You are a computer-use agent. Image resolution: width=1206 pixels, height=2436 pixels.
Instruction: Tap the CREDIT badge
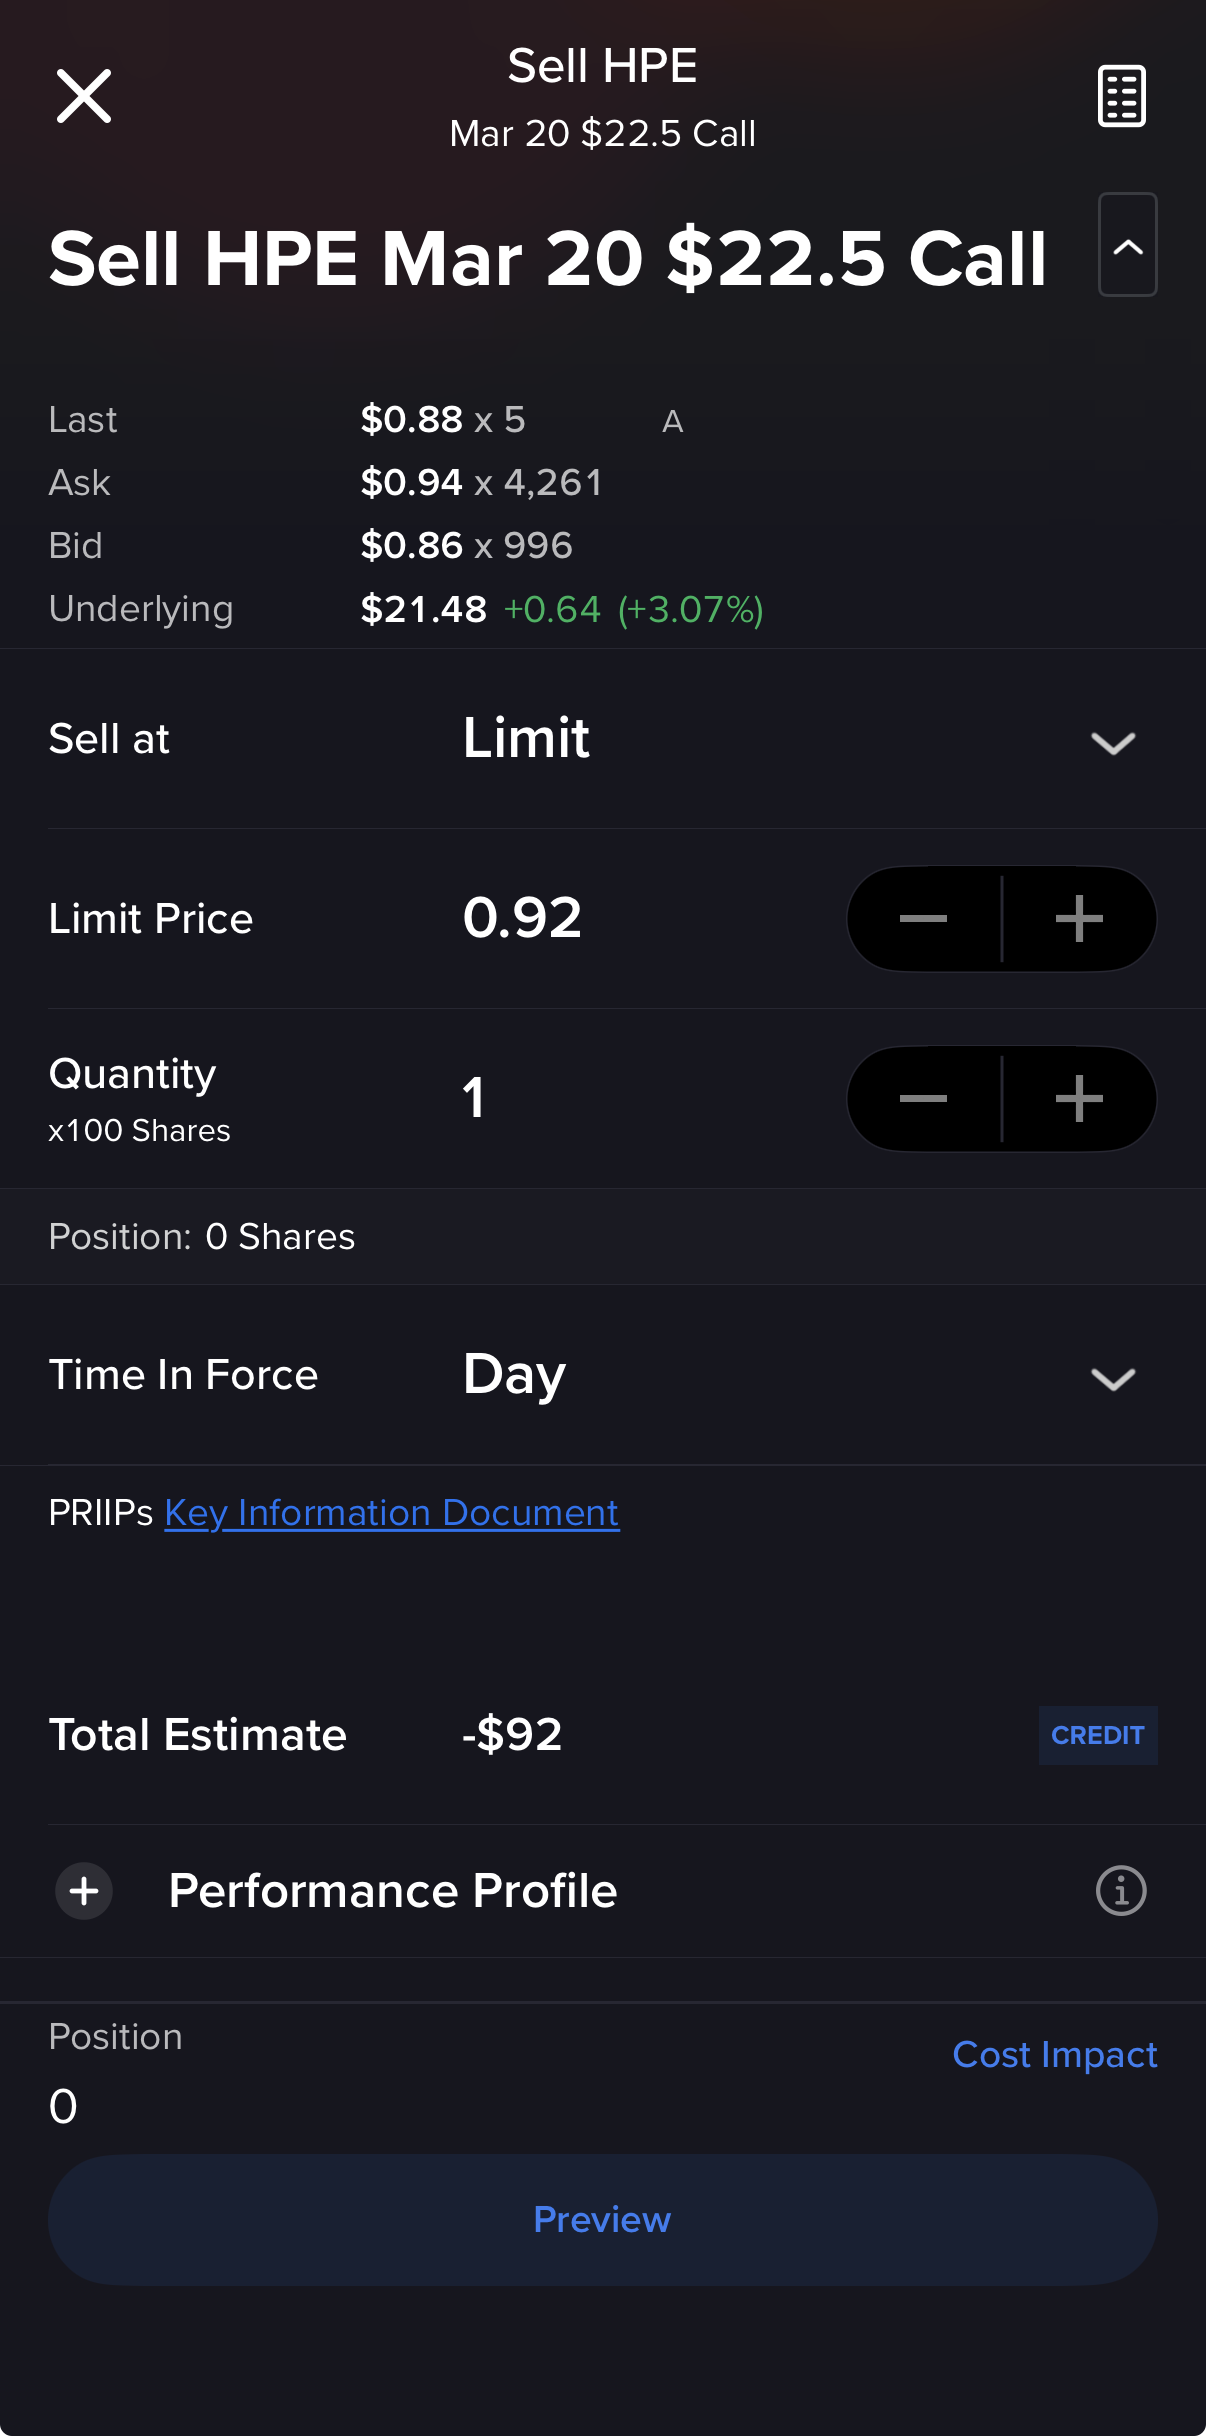(x=1097, y=1735)
